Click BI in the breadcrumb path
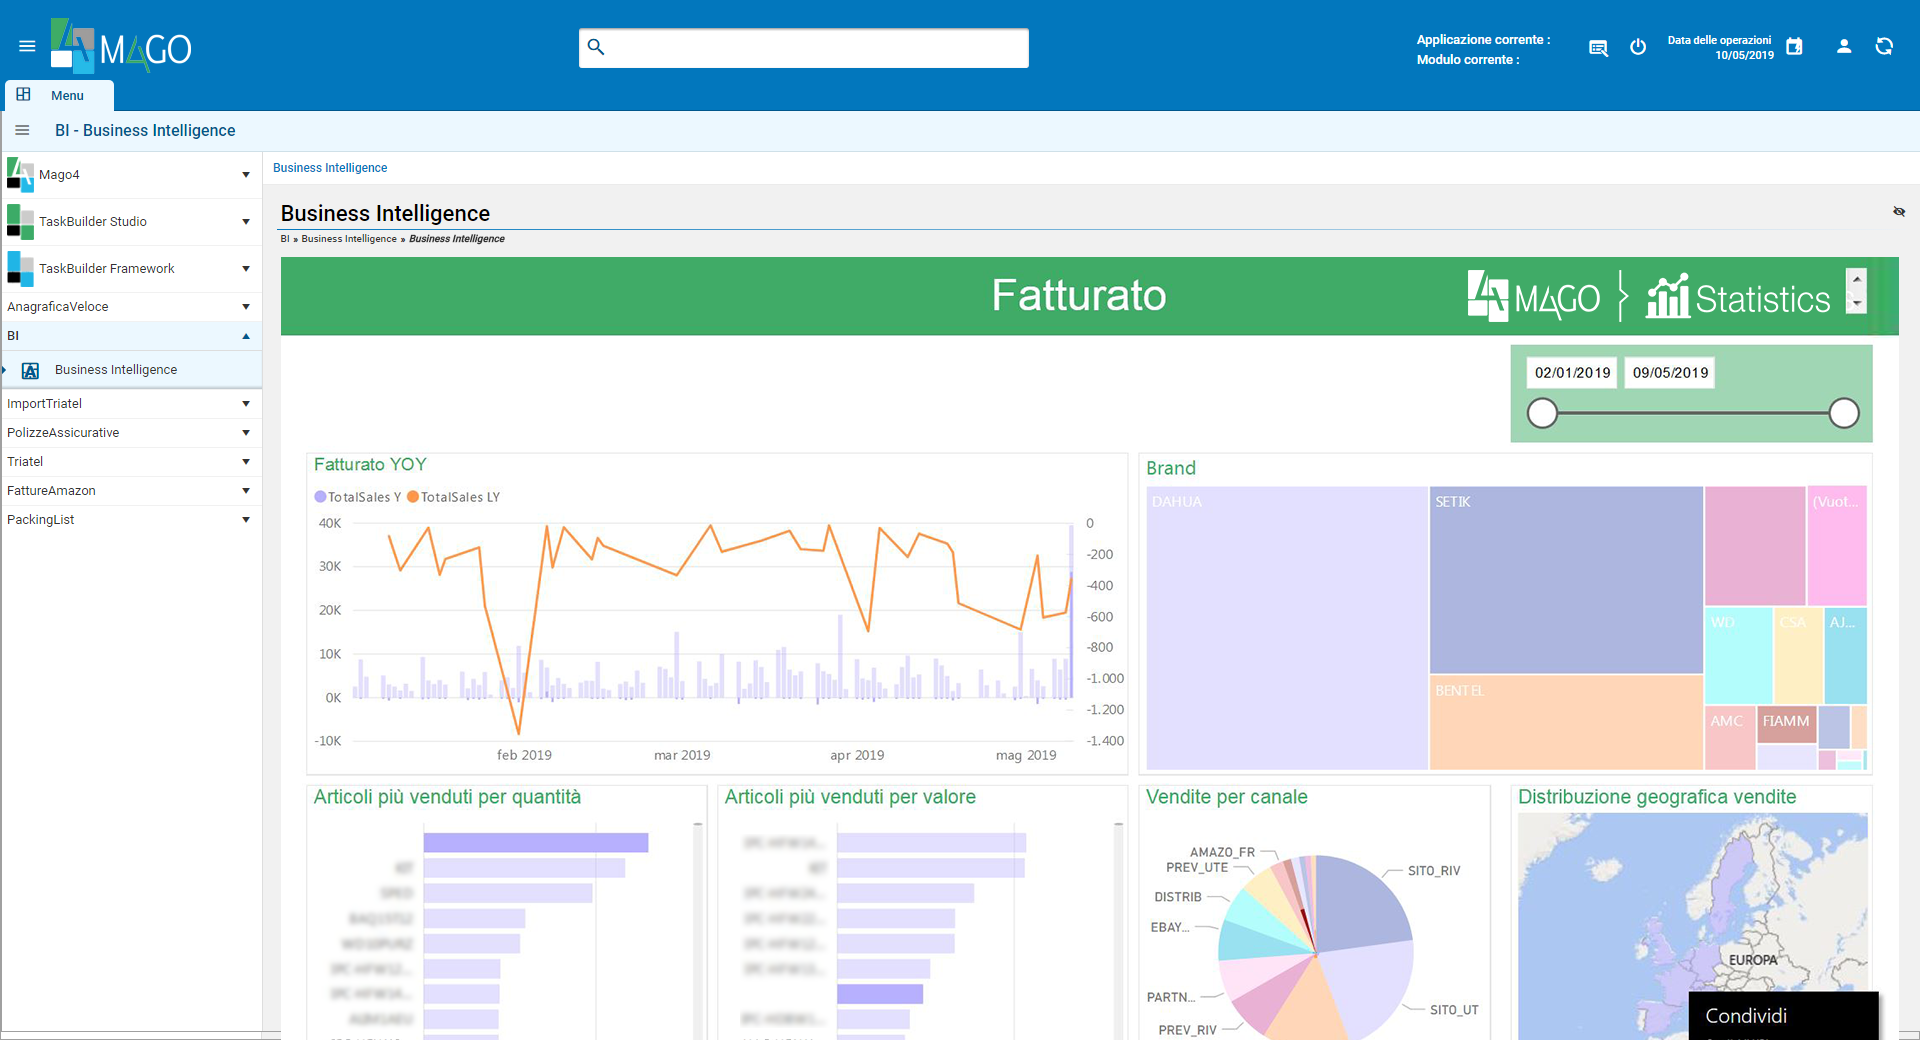 pyautogui.click(x=285, y=239)
